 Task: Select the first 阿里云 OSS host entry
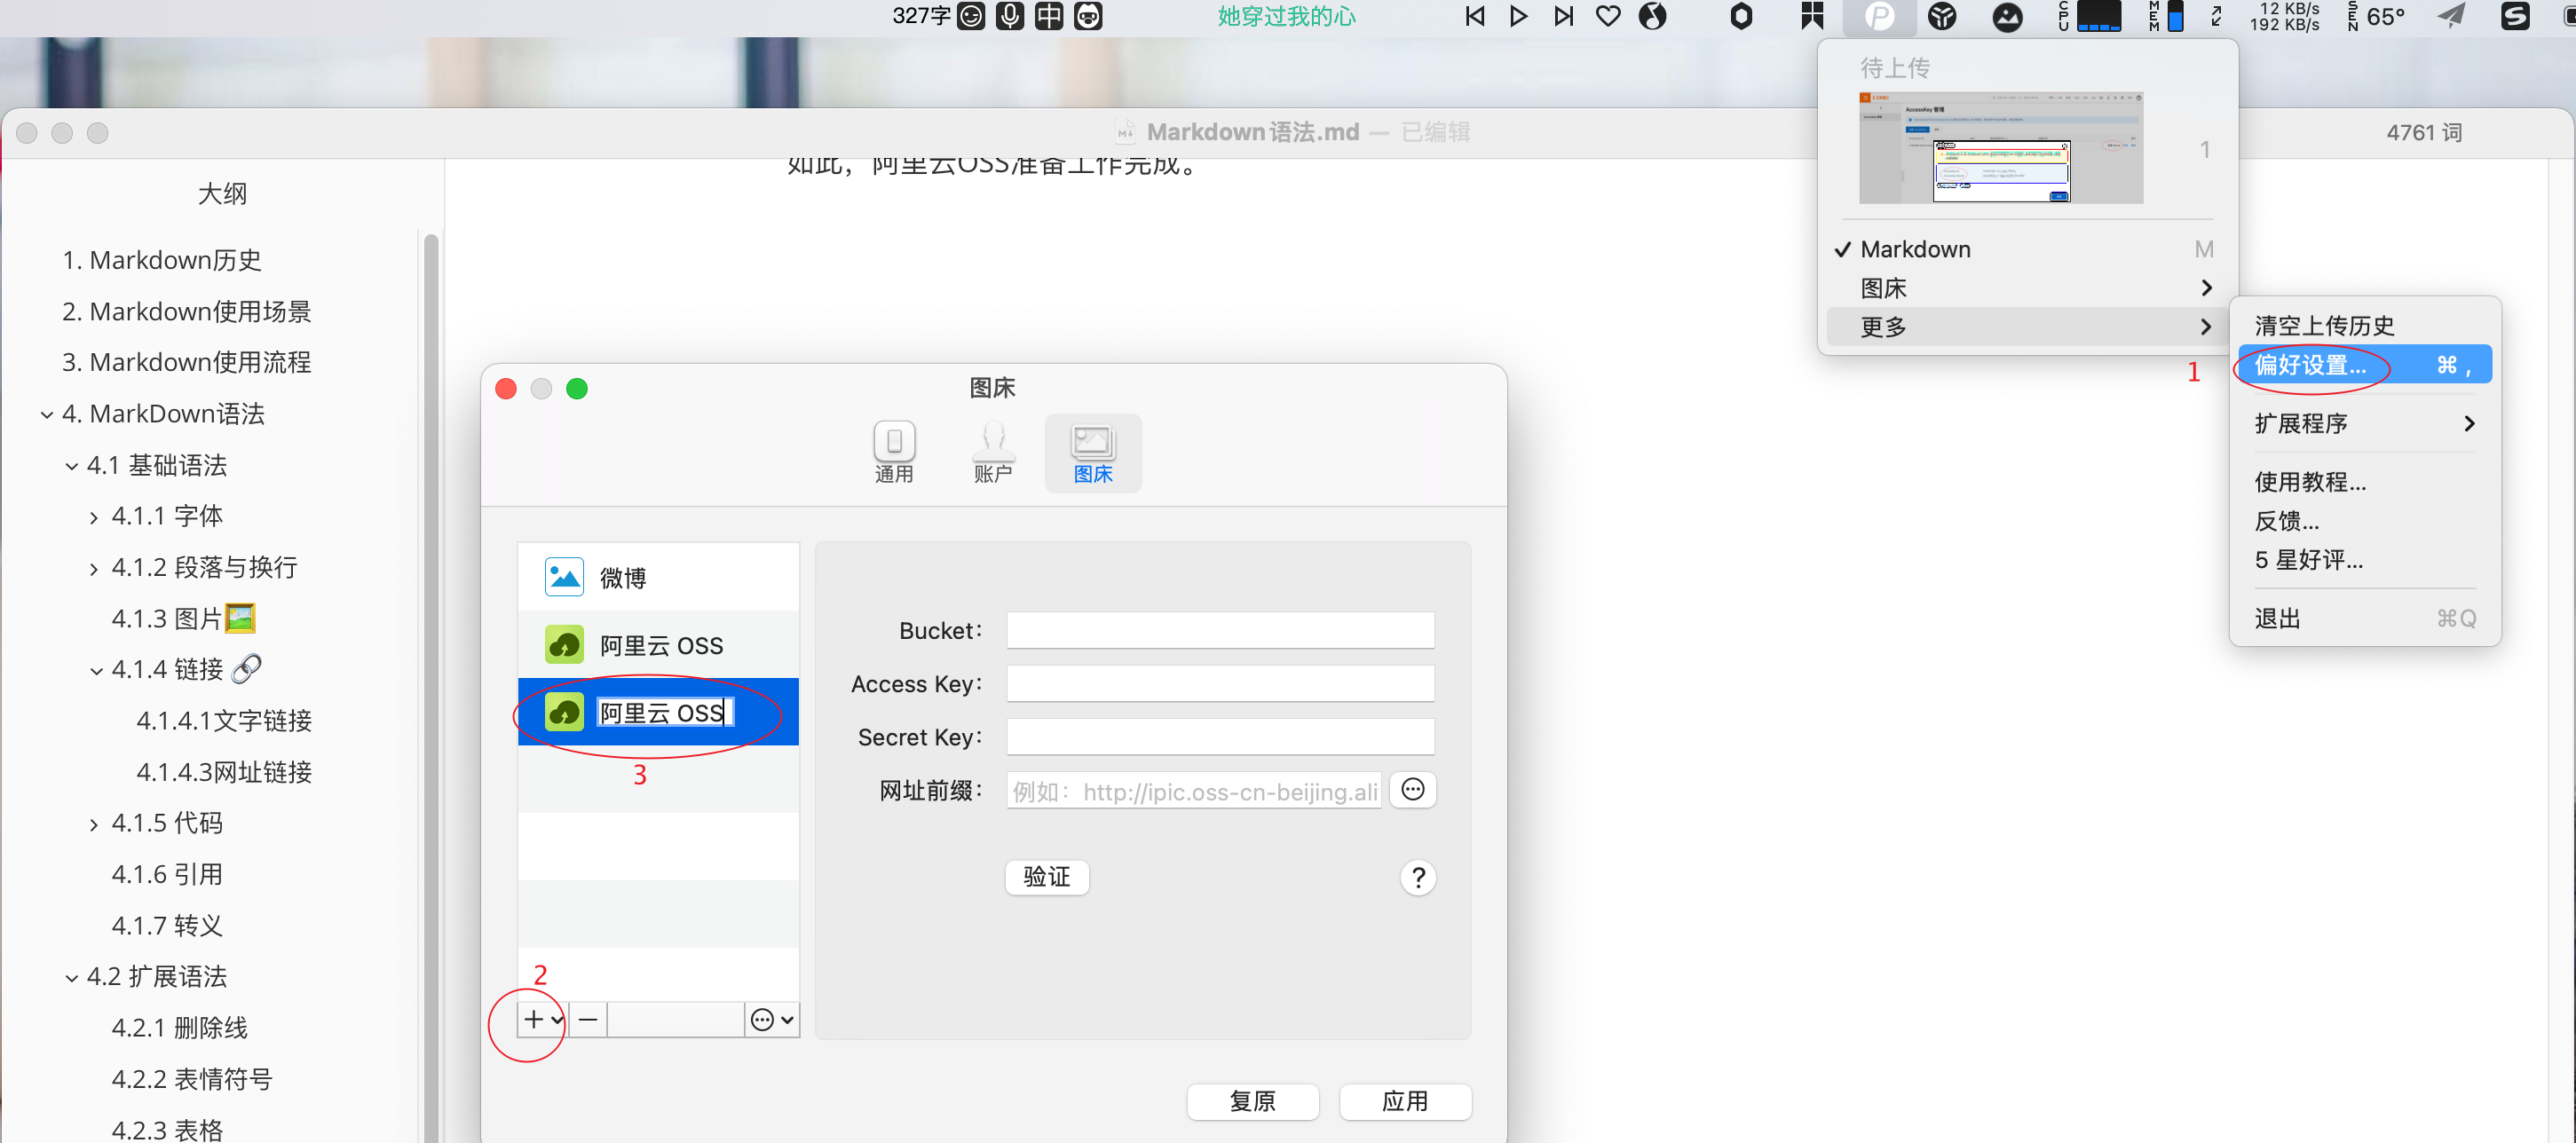658,645
